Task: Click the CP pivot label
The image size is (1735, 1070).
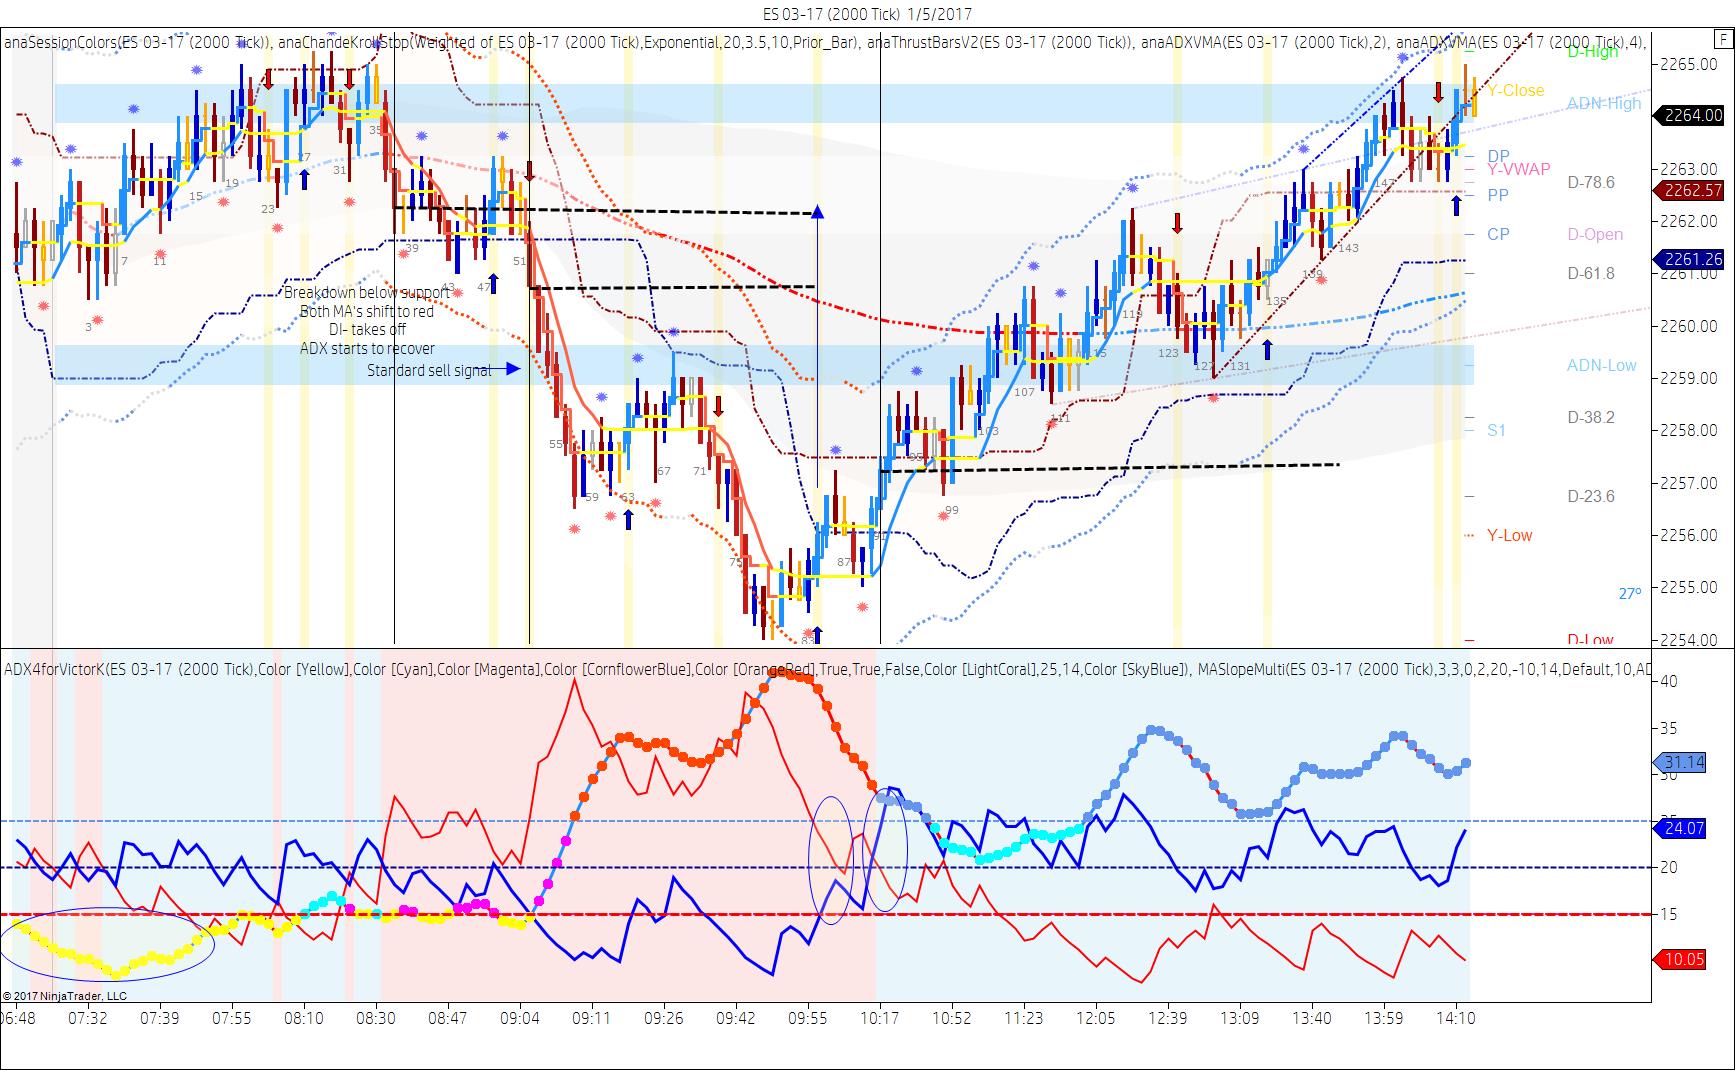Action: tap(1498, 234)
